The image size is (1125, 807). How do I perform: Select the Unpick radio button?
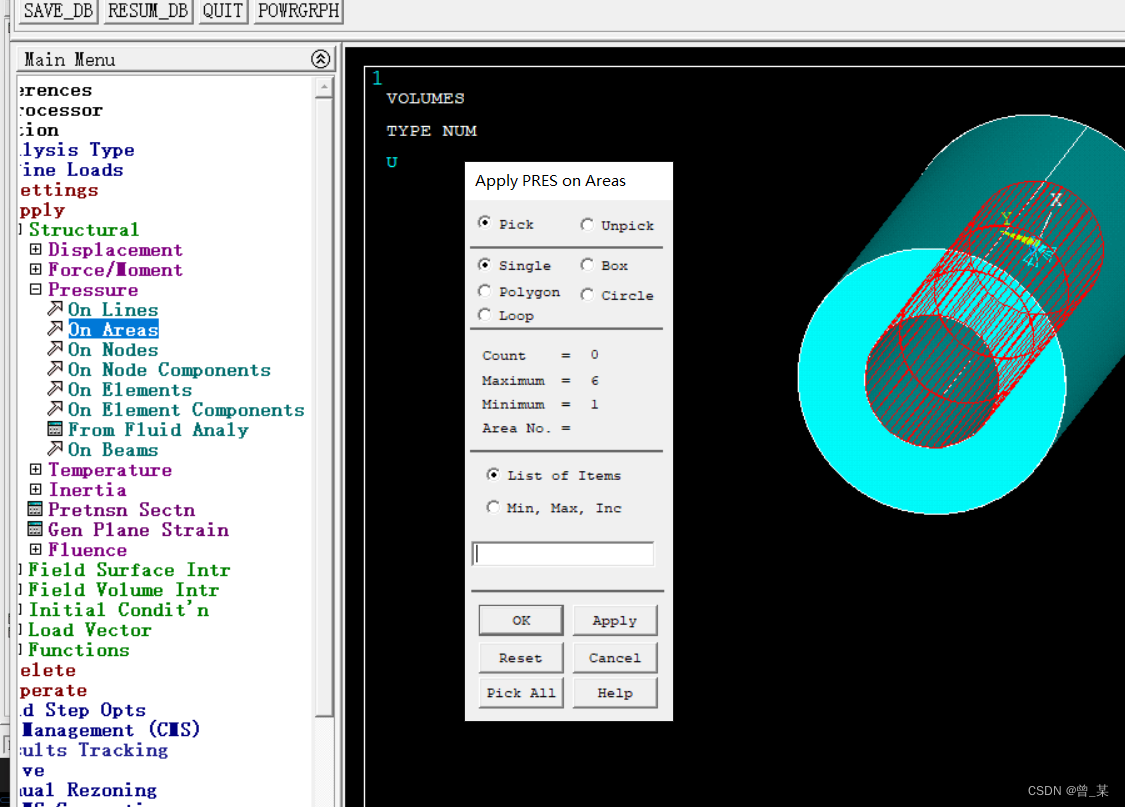[587, 225]
